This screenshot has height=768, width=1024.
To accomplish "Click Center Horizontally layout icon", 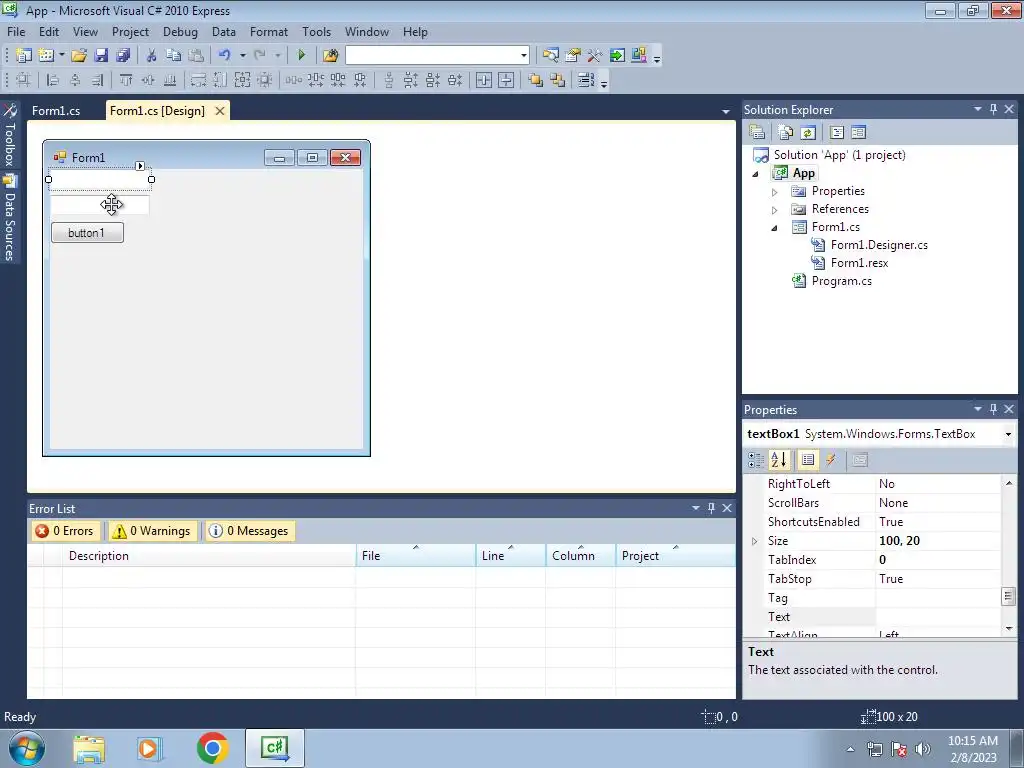I will 484,80.
